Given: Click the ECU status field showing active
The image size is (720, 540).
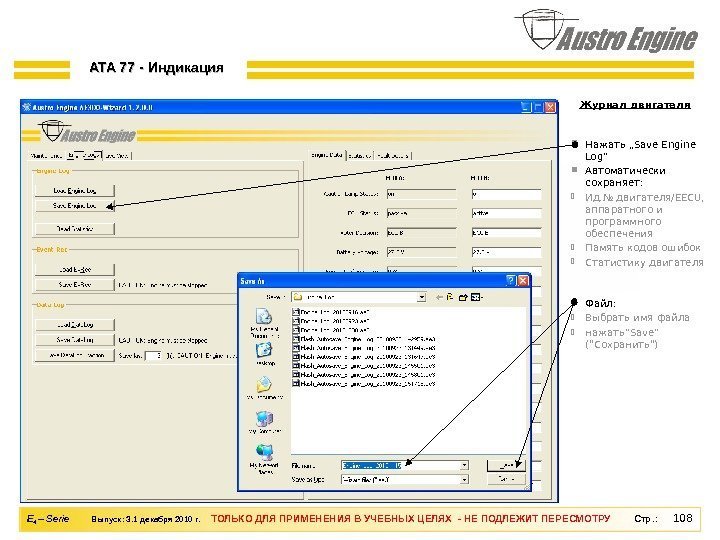Looking at the screenshot, I should pos(506,213).
